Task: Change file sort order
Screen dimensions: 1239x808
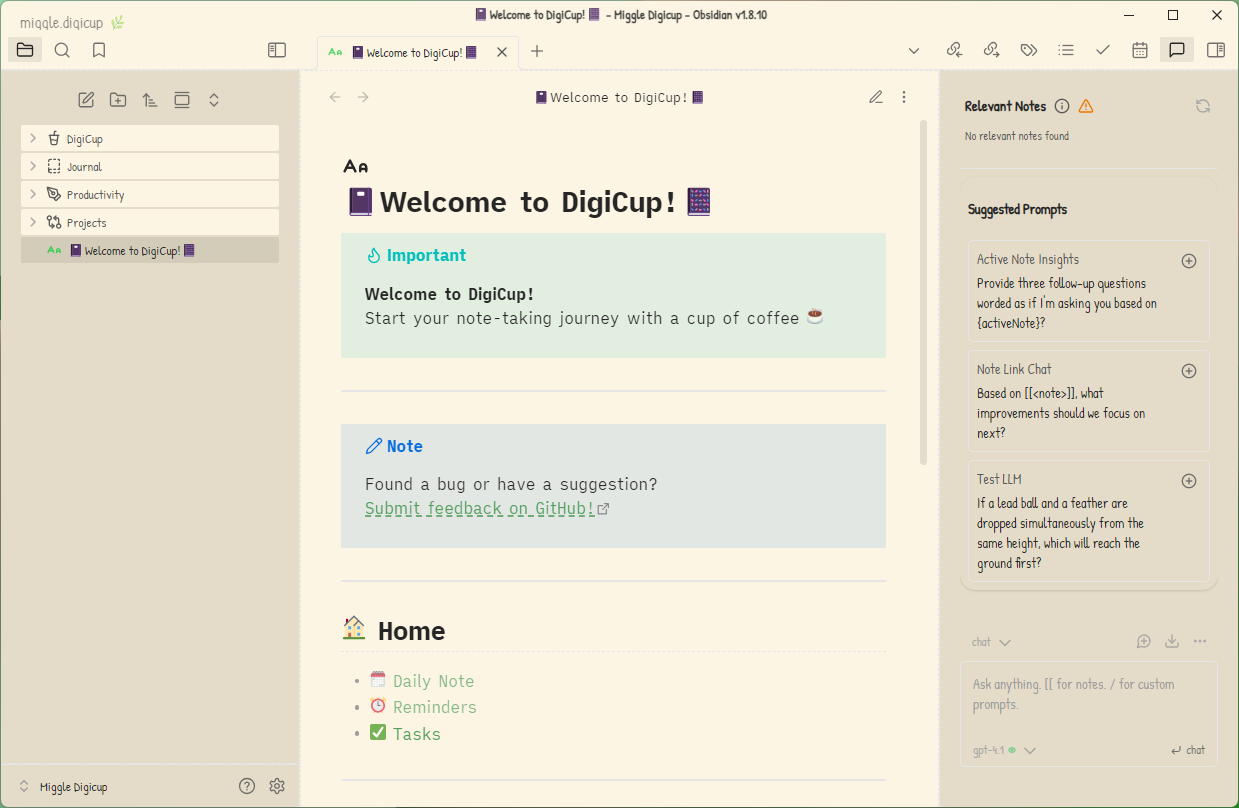Action: click(150, 99)
